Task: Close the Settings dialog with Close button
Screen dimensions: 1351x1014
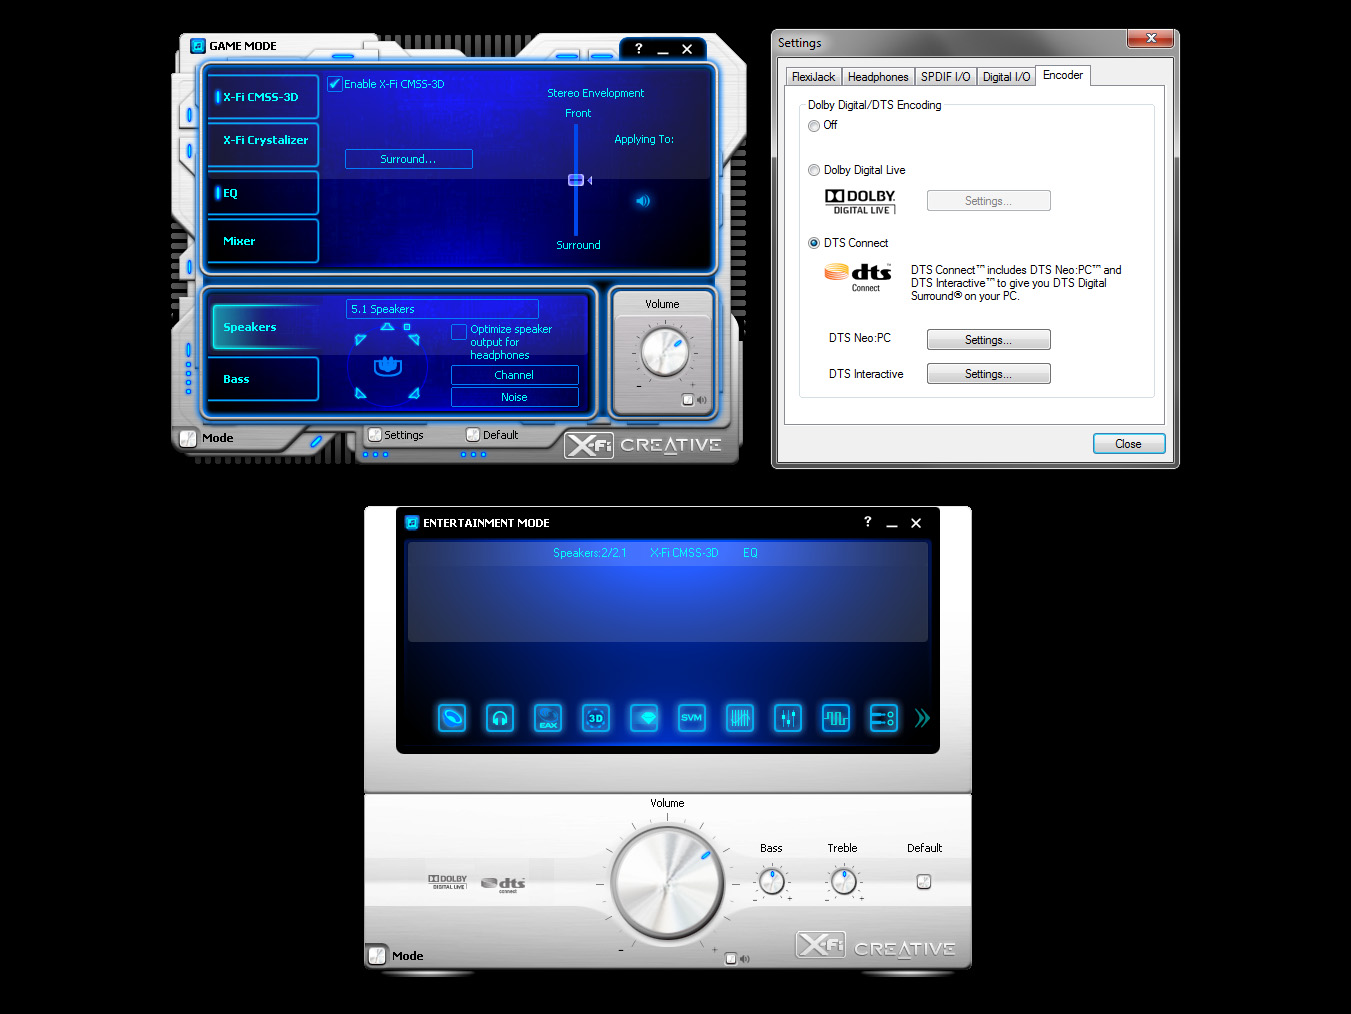Action: (x=1128, y=444)
